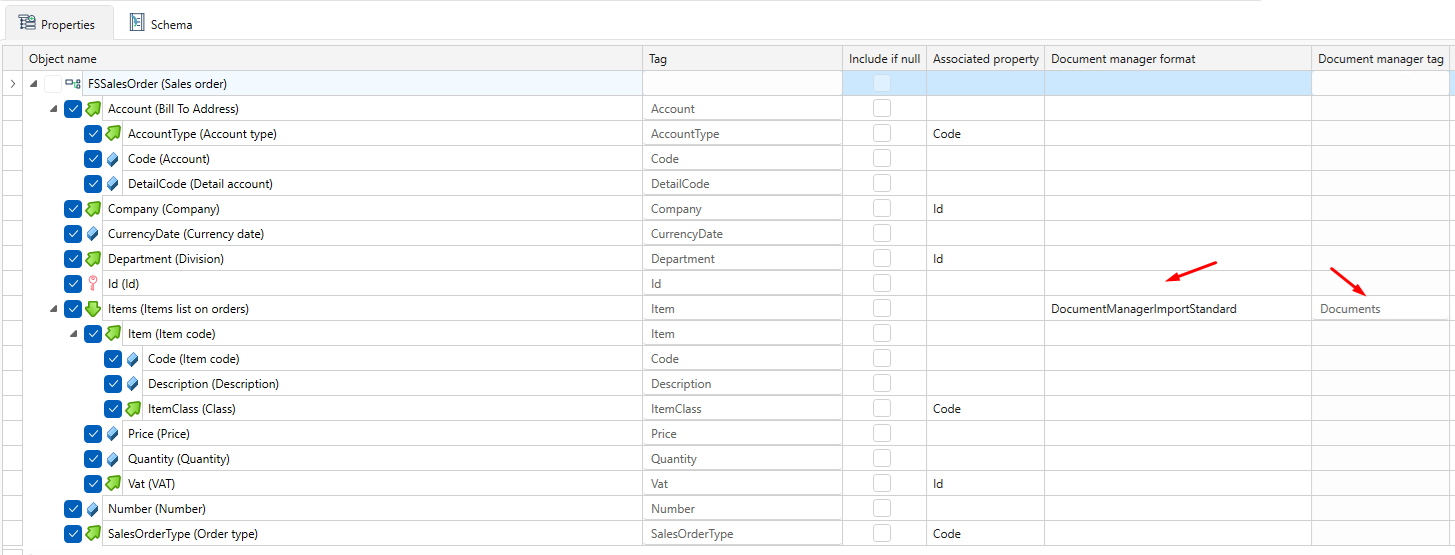Click the blue property icon of Price
The height and width of the screenshot is (555, 1455).
click(x=113, y=434)
